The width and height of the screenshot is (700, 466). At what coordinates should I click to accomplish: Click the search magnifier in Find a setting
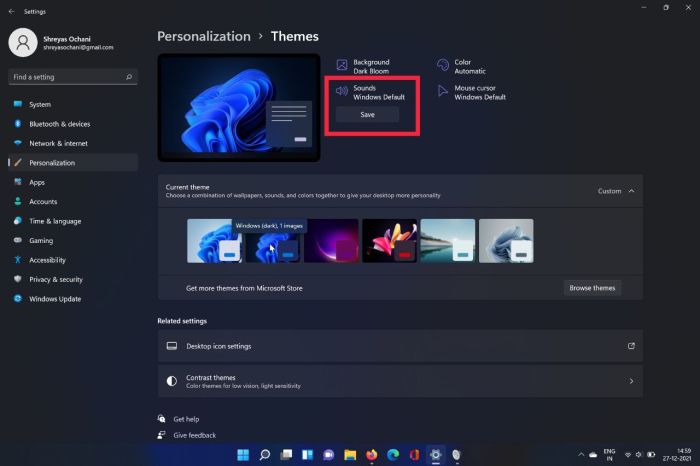pyautogui.click(x=129, y=77)
